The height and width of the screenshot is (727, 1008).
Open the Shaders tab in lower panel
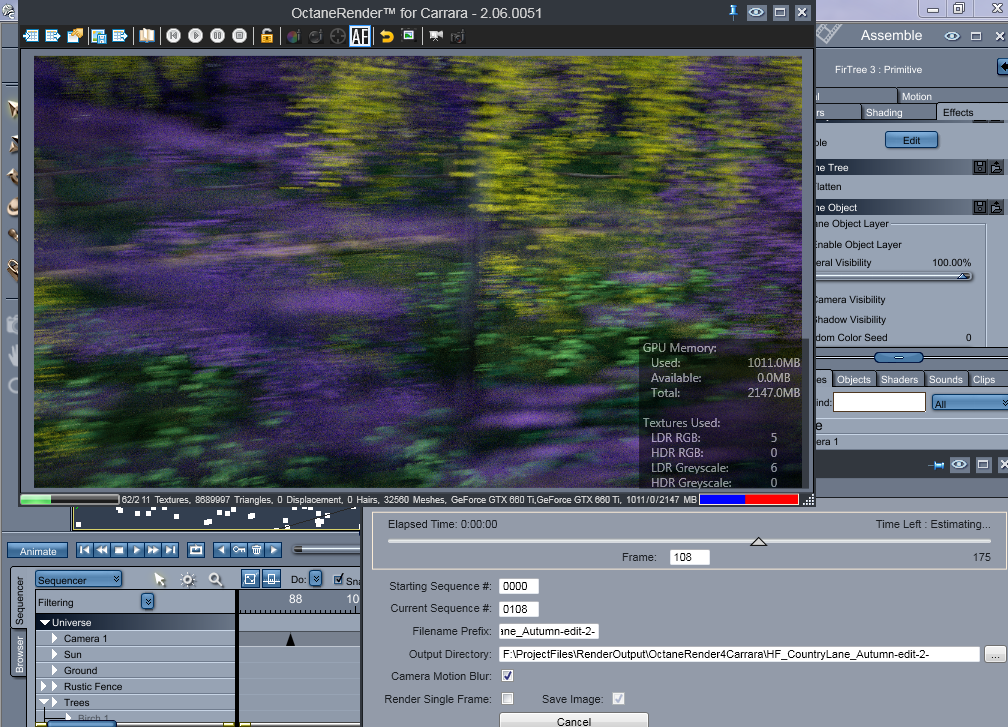point(899,379)
